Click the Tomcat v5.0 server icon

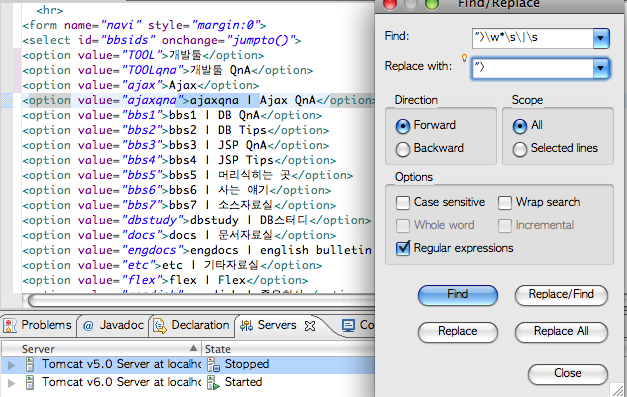[30, 364]
